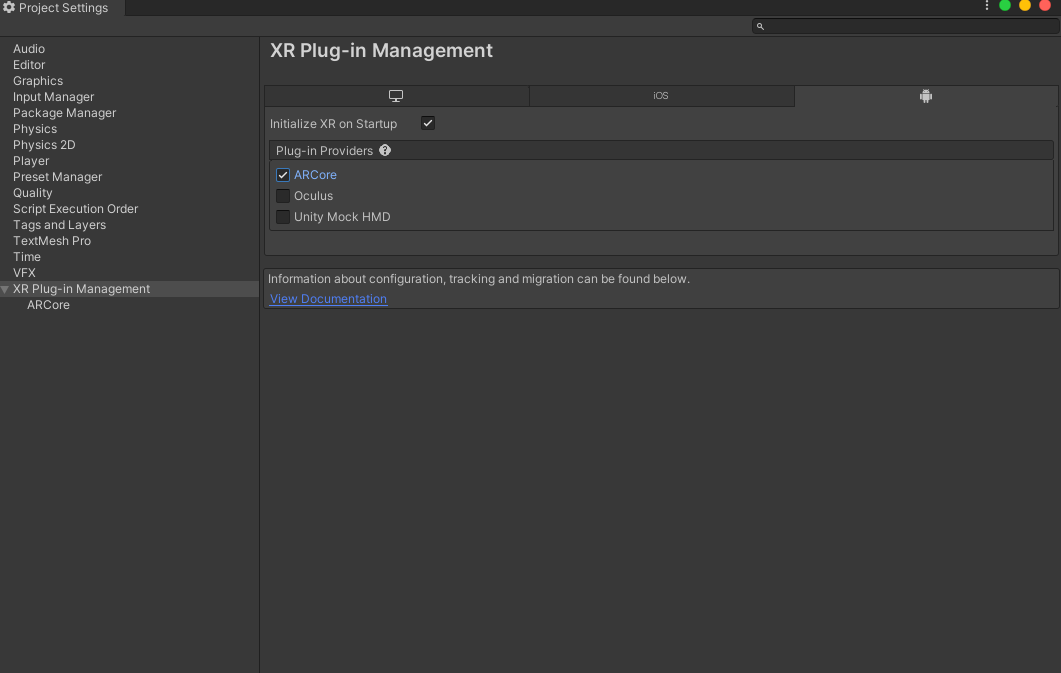Click the Plug-in Providers help icon
This screenshot has width=1061, height=673.
pos(385,151)
